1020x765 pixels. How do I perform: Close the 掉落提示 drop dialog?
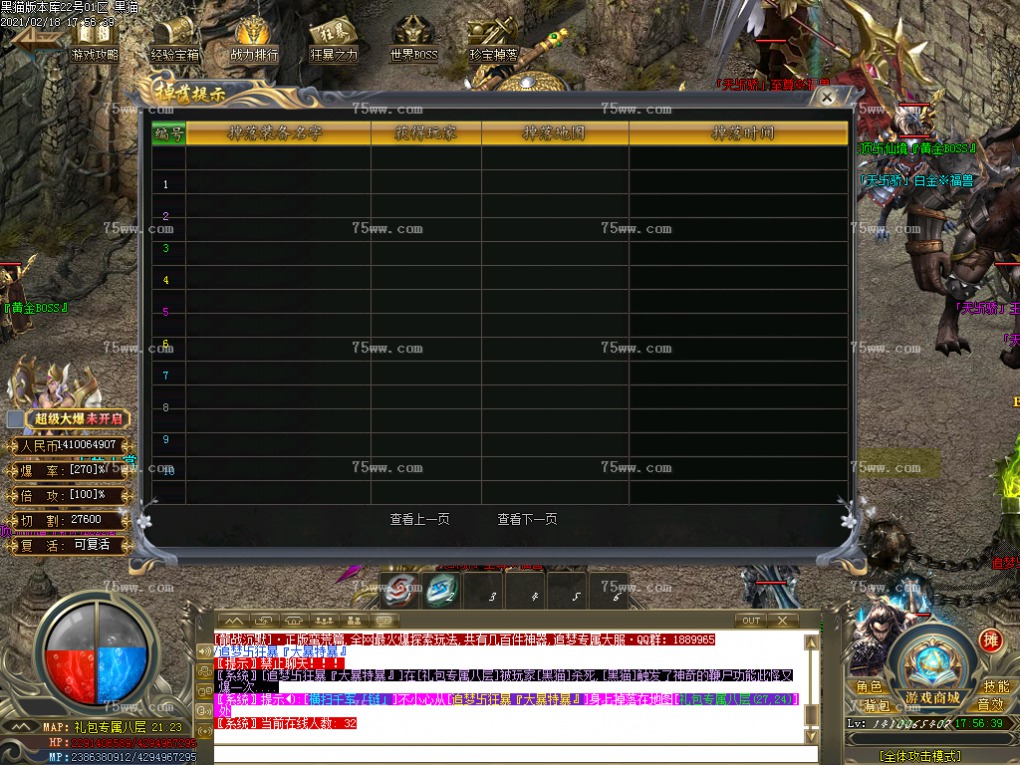(827, 98)
